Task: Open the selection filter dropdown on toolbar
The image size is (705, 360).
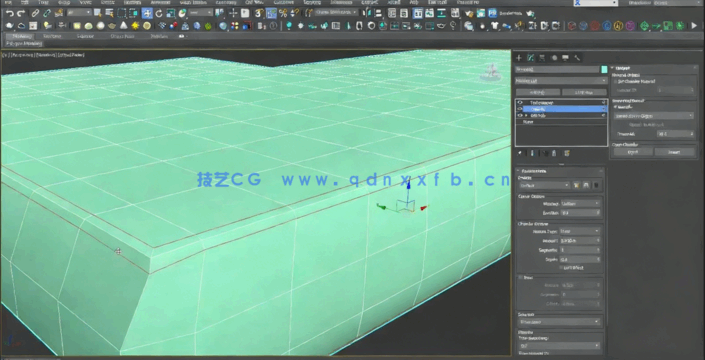Action: [80, 13]
